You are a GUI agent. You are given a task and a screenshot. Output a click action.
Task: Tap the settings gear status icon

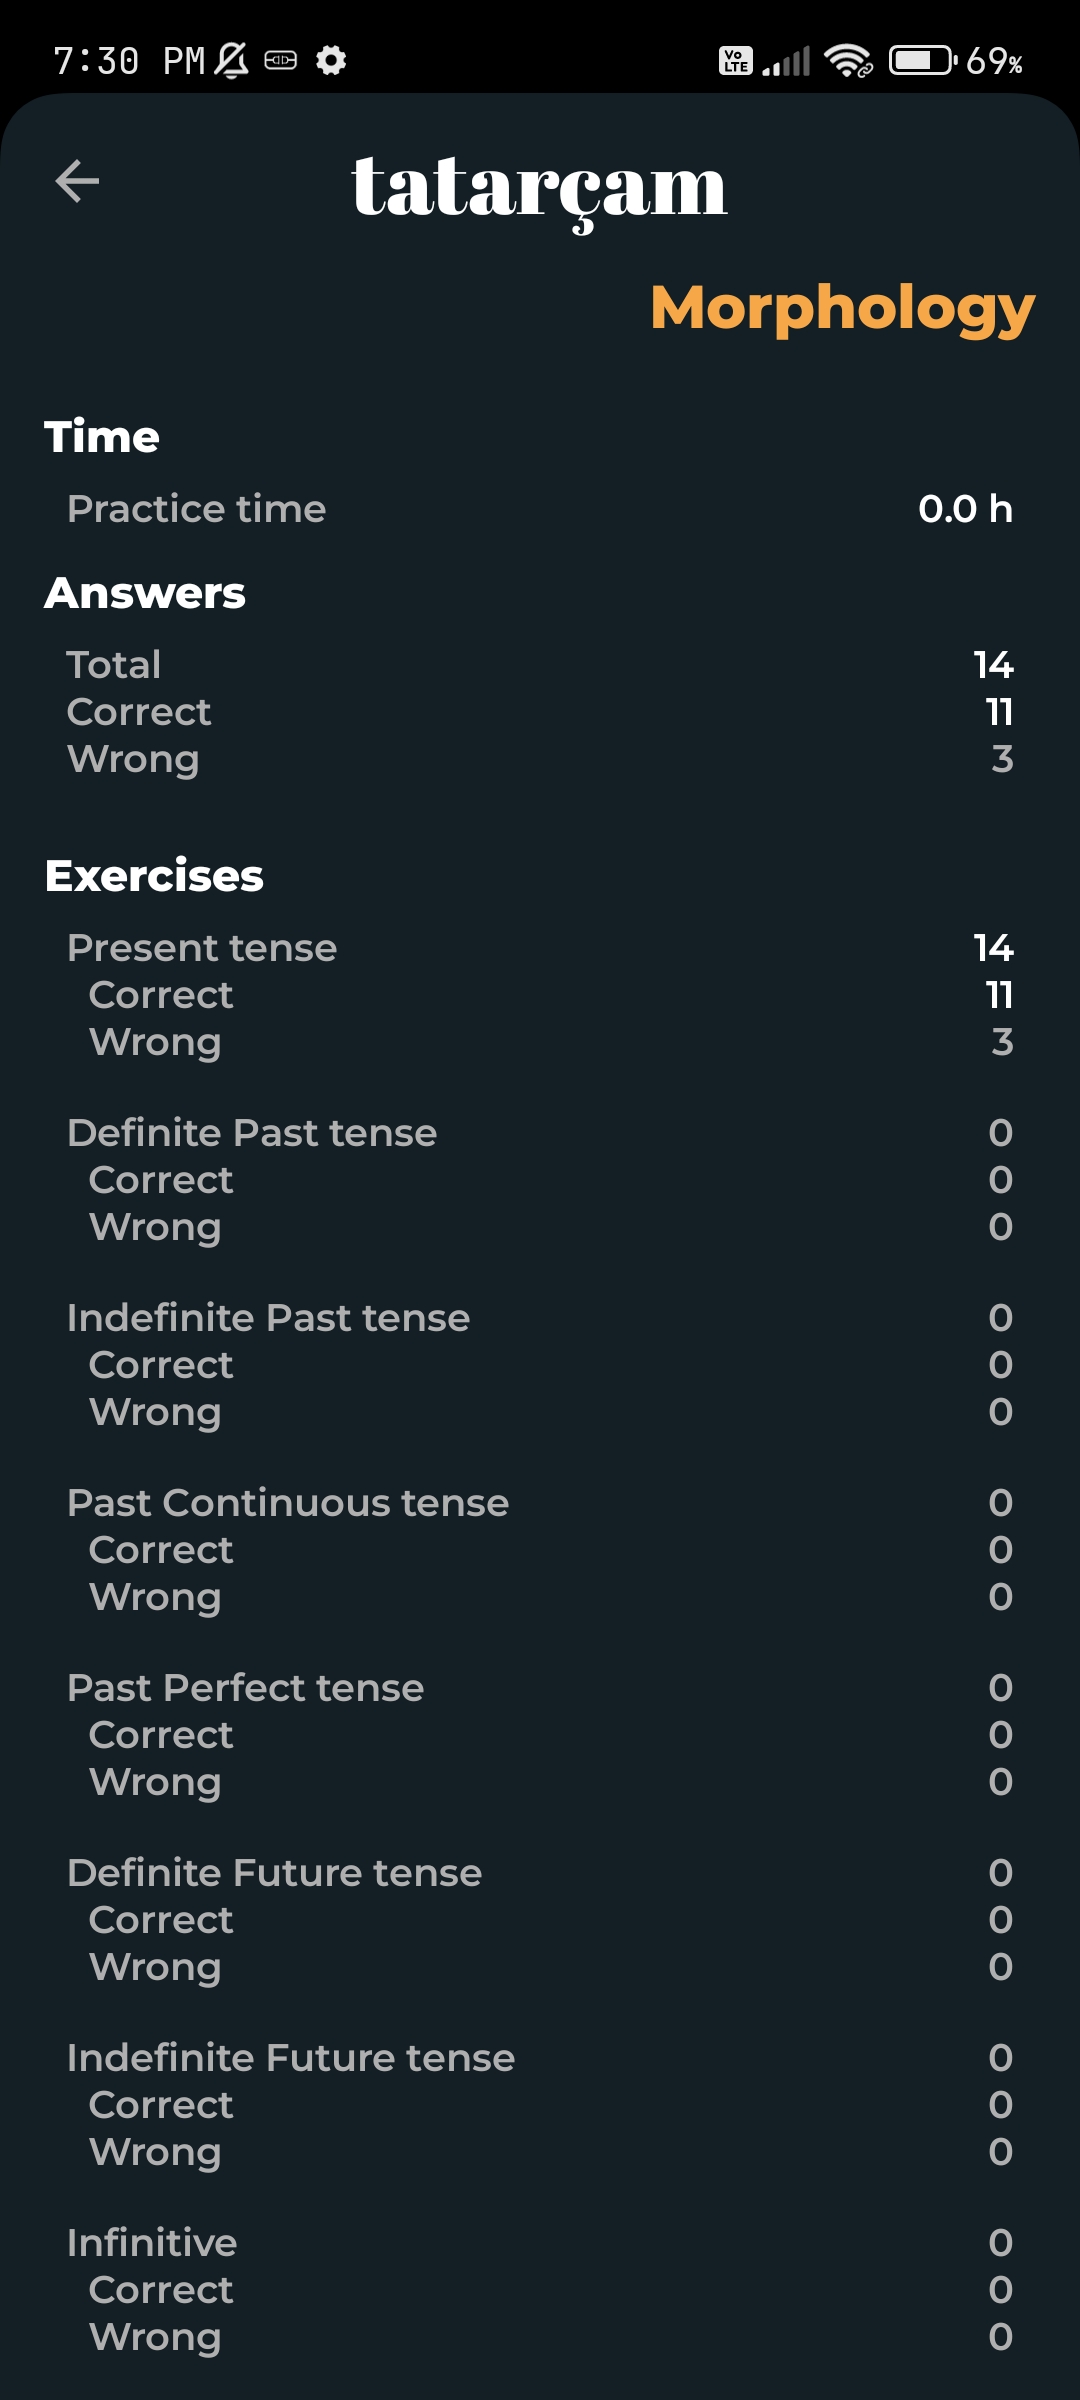pyautogui.click(x=331, y=61)
